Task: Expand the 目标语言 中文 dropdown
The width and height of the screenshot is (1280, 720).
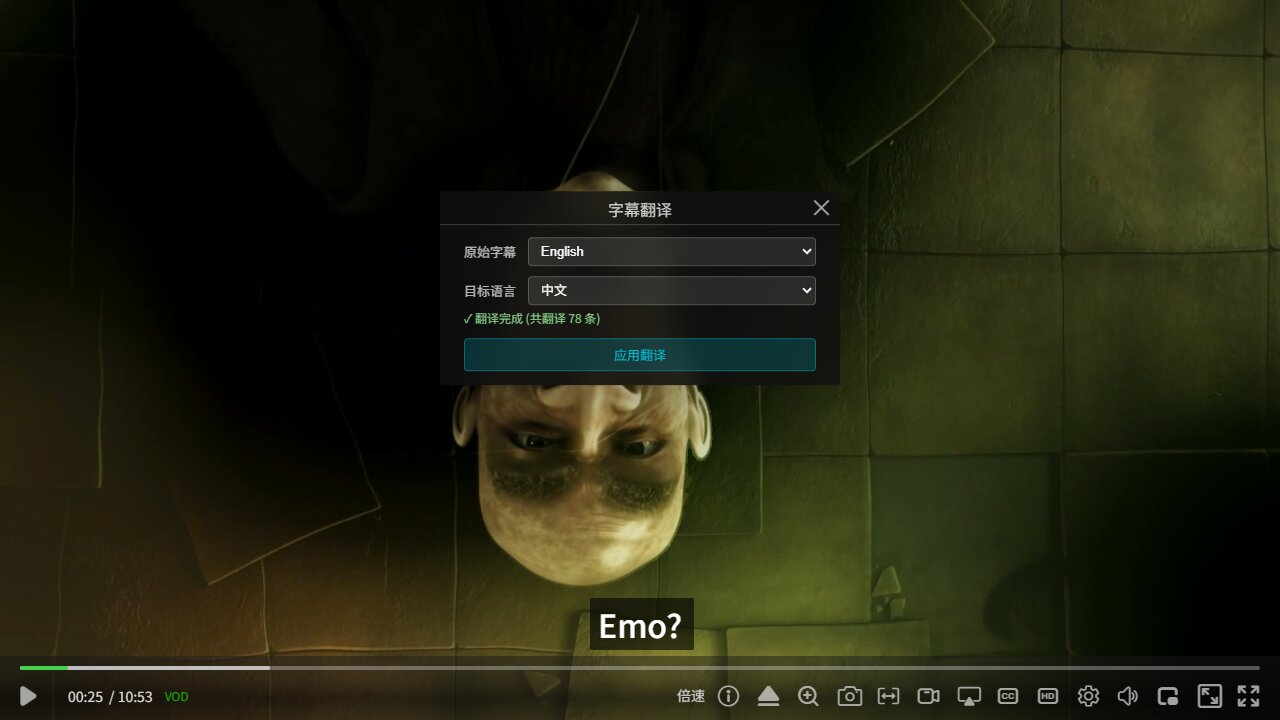Action: click(672, 290)
